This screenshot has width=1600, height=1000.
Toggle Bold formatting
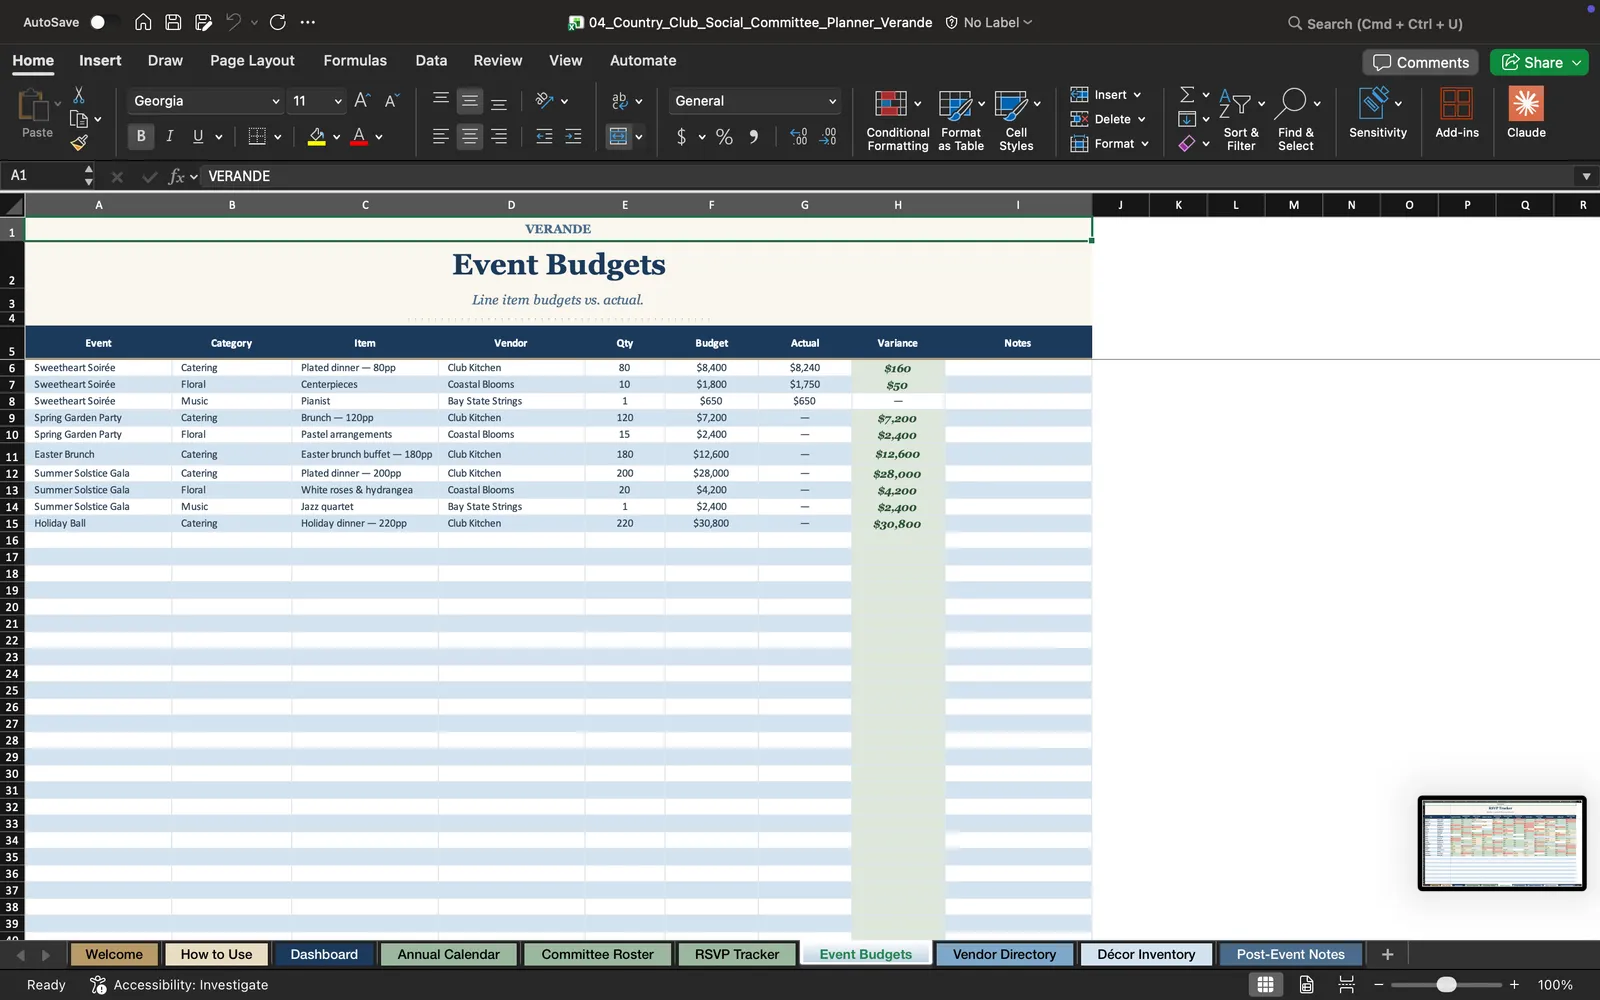(141, 136)
